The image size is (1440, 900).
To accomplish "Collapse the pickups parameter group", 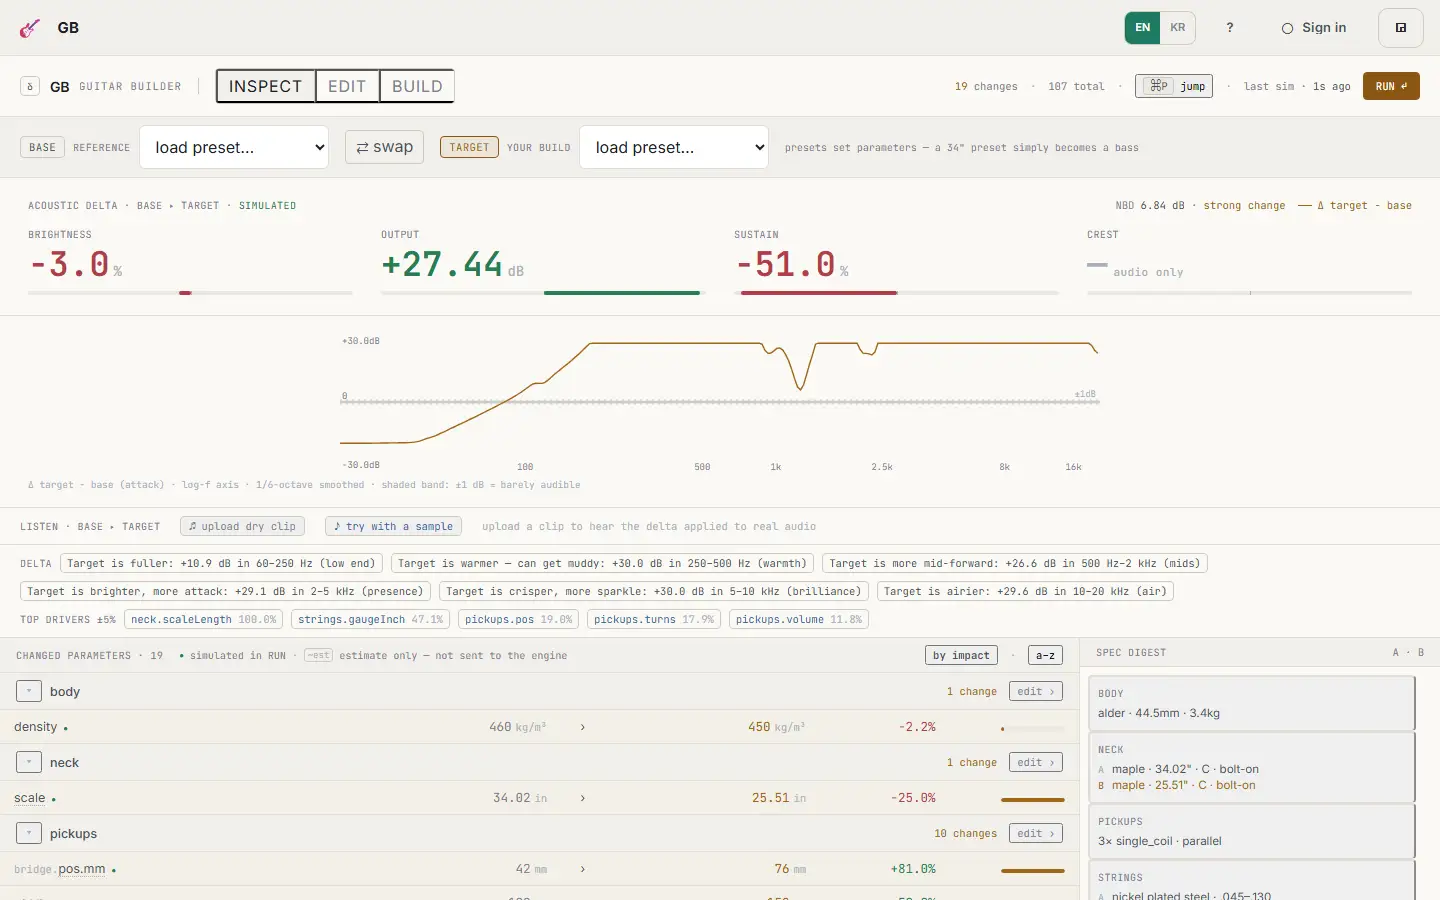I will click(29, 833).
